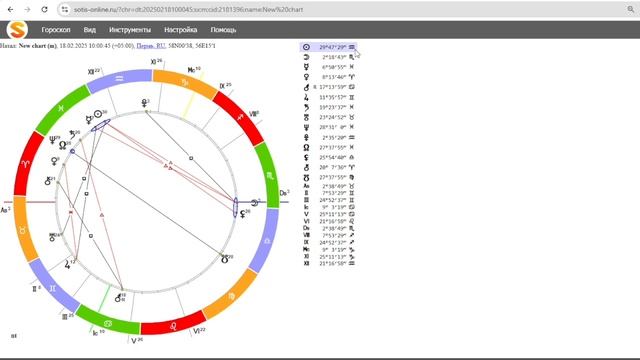Click the Sun glyph on the chart wheel
This screenshot has height=360, width=640.
(x=98, y=114)
